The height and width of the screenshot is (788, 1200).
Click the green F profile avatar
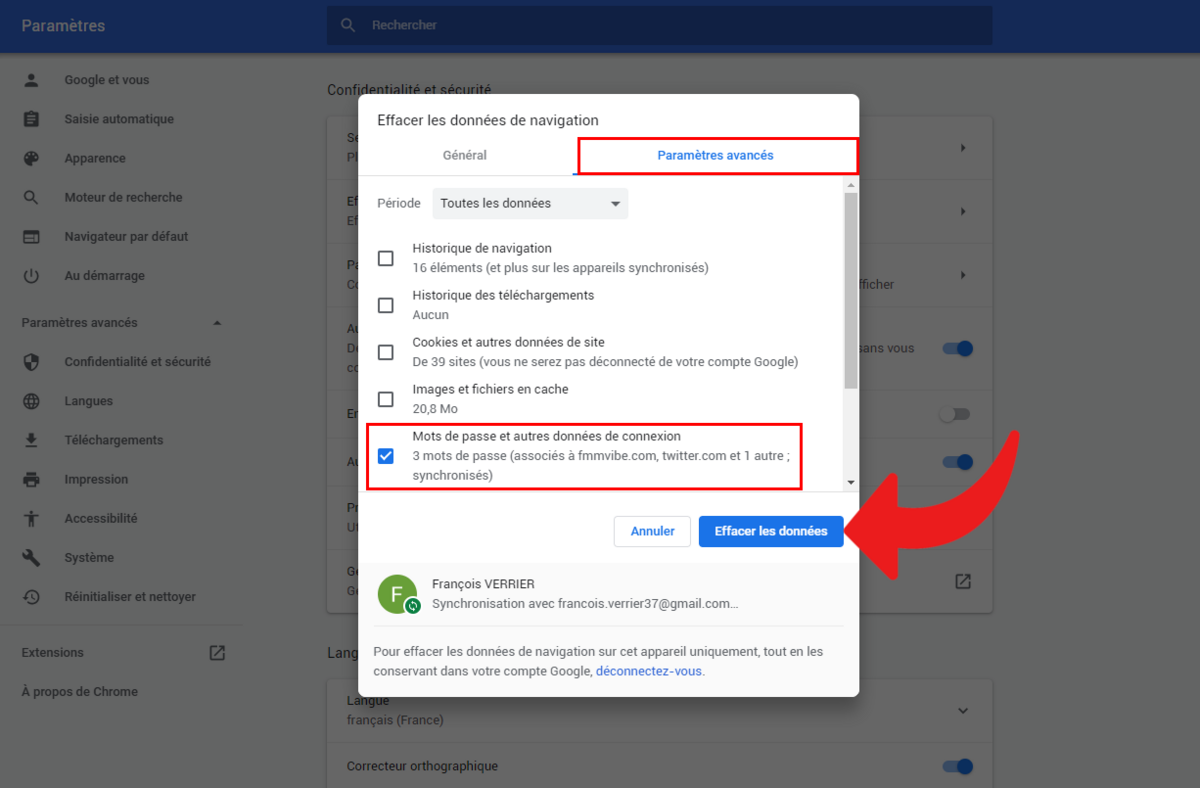[x=397, y=594]
